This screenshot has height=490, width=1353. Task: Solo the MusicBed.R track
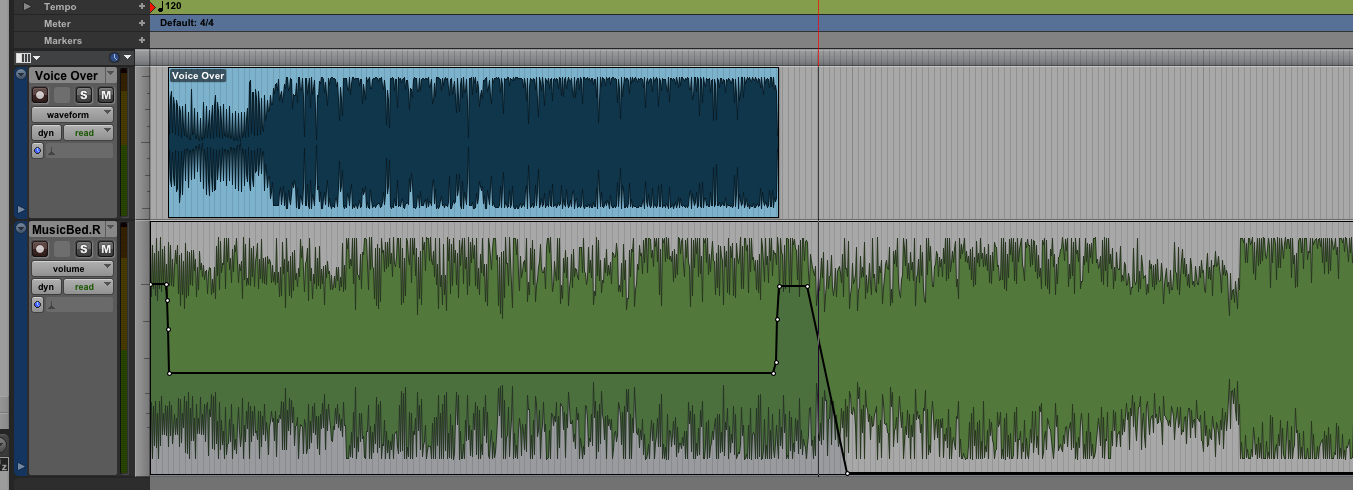click(x=84, y=249)
